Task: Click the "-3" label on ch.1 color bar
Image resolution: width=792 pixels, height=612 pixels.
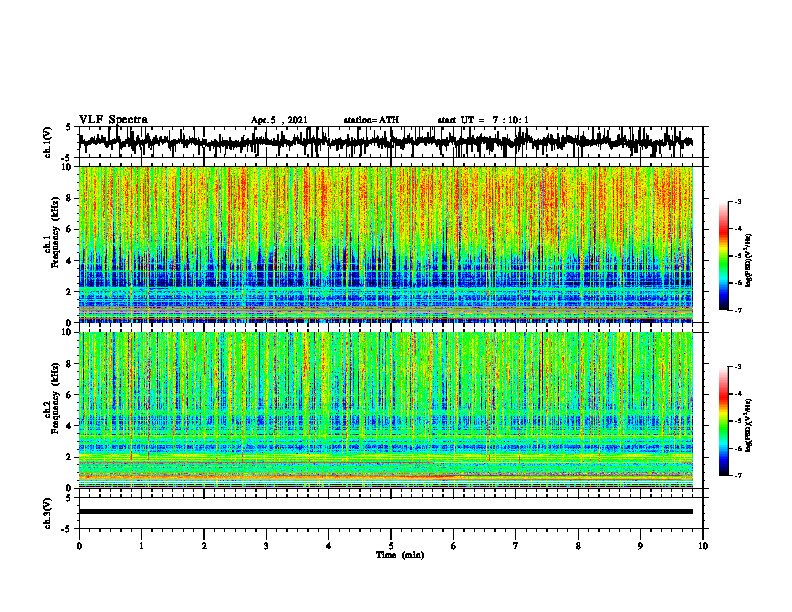Action: (737, 201)
